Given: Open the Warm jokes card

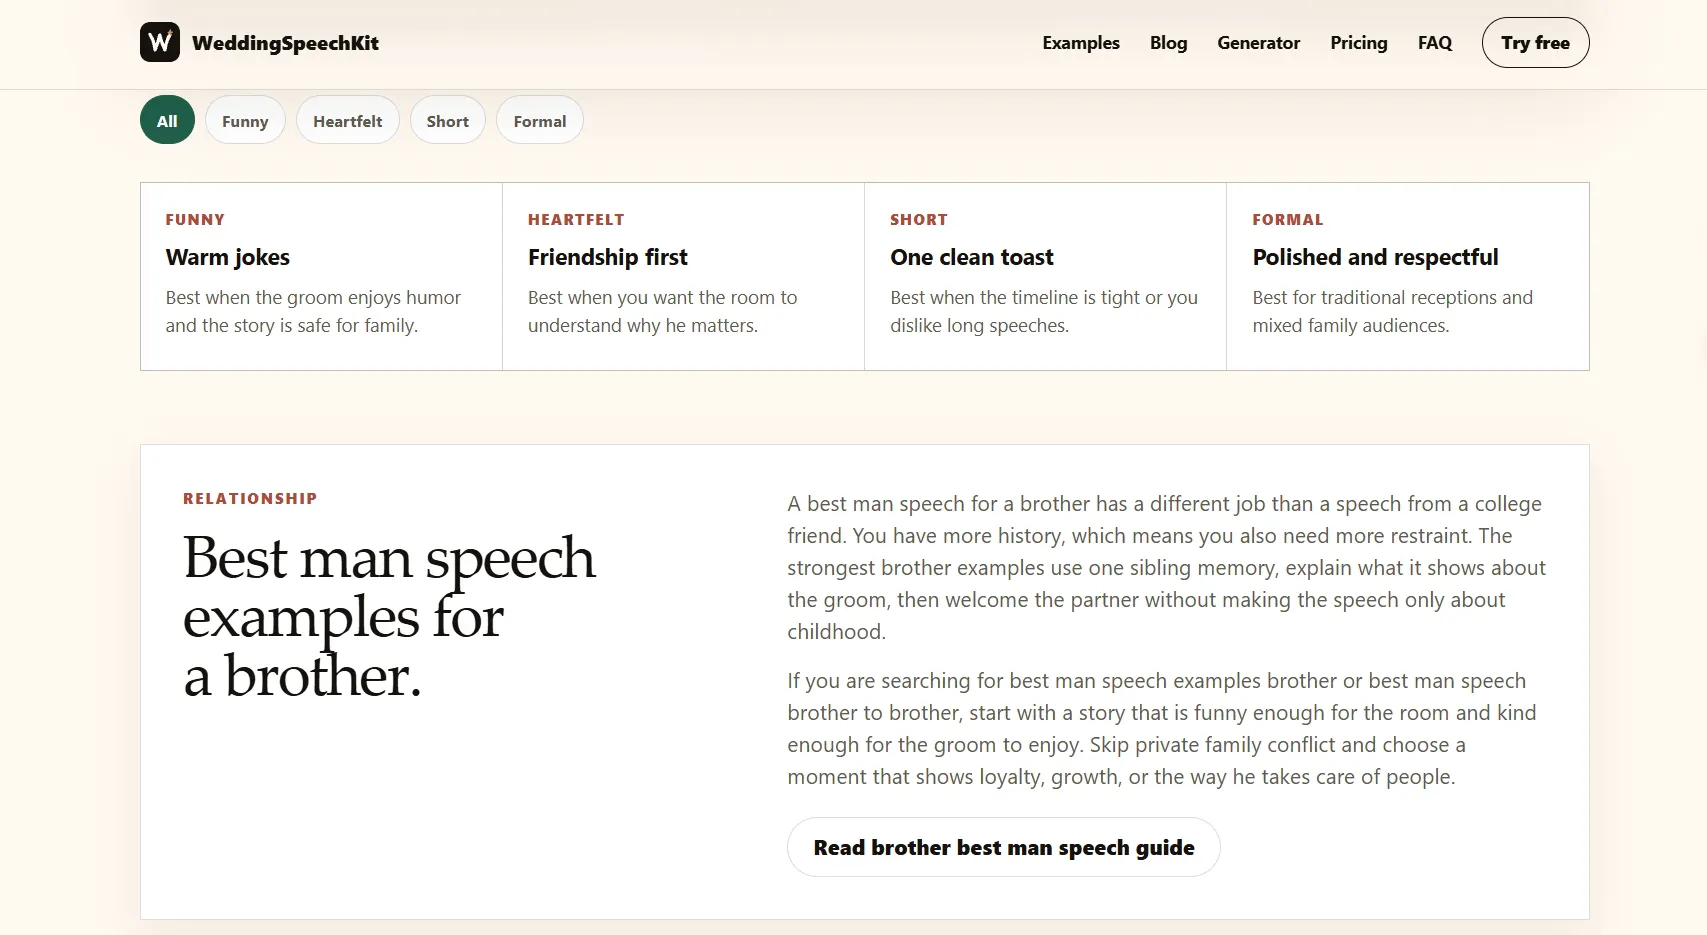Looking at the screenshot, I should tap(321, 276).
